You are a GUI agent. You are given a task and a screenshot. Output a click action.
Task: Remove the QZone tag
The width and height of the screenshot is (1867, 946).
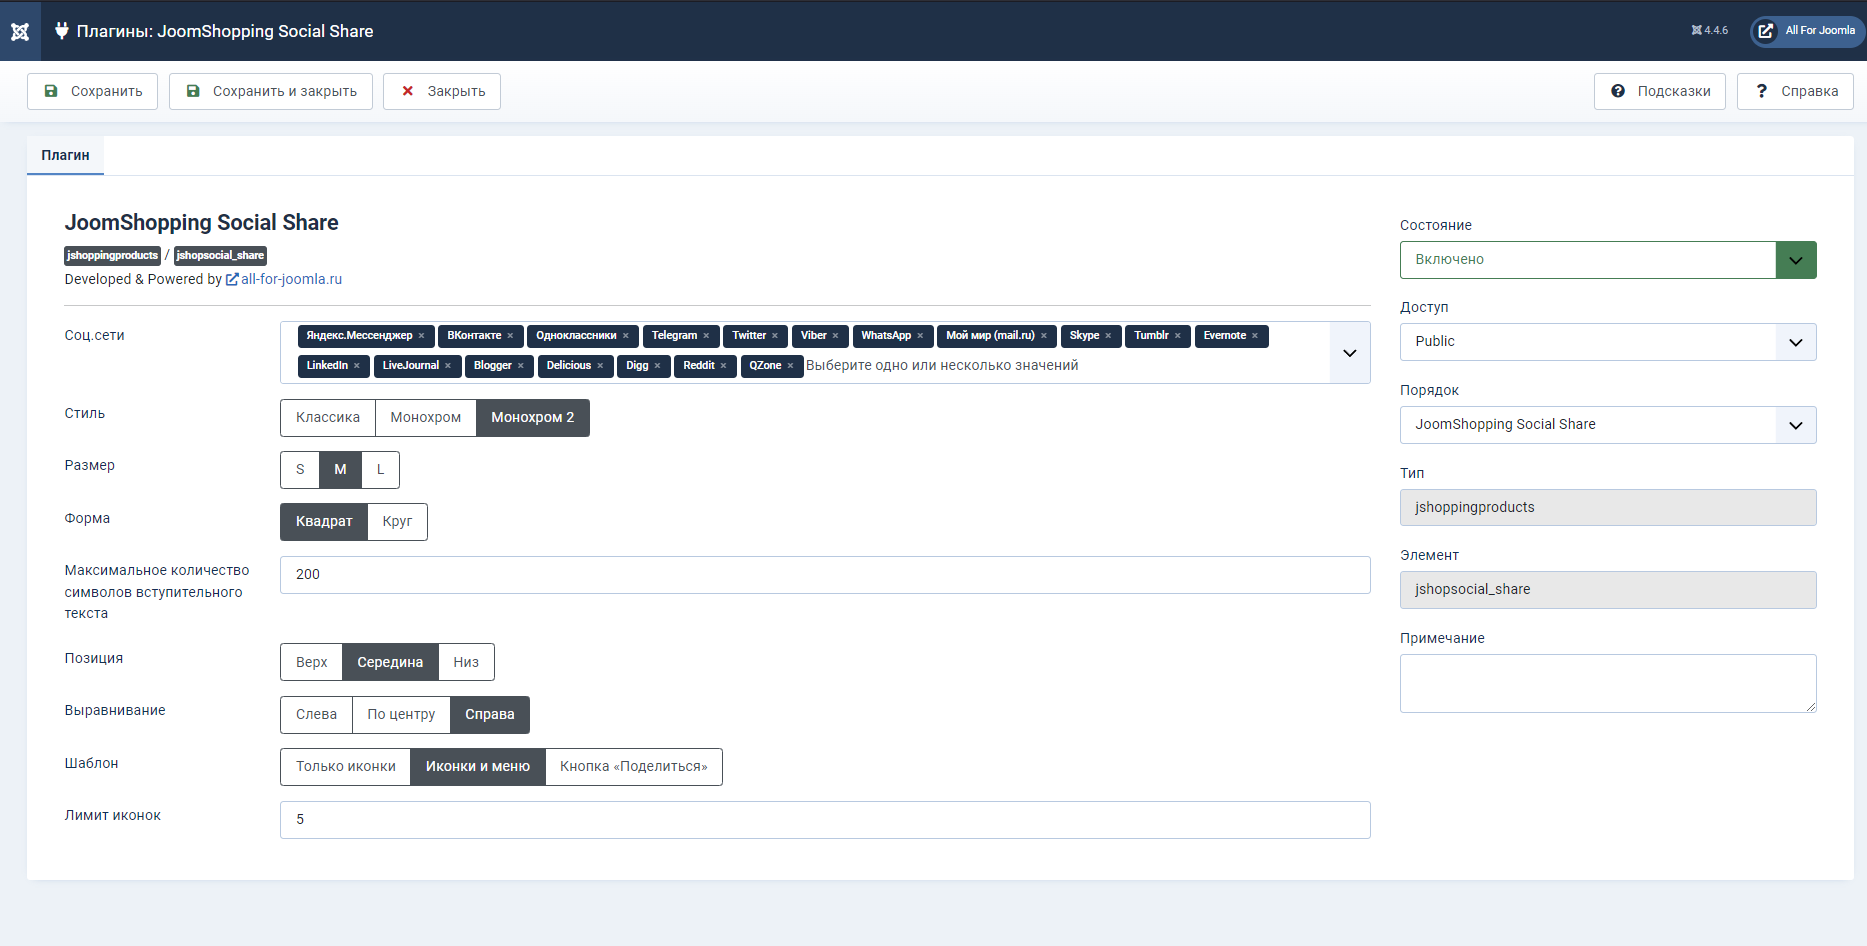(790, 366)
